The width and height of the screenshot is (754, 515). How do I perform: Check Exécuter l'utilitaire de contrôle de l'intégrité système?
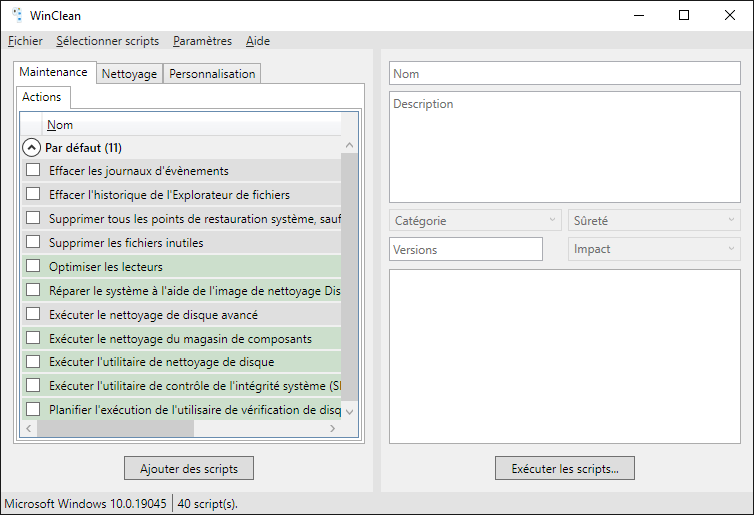coord(33,385)
